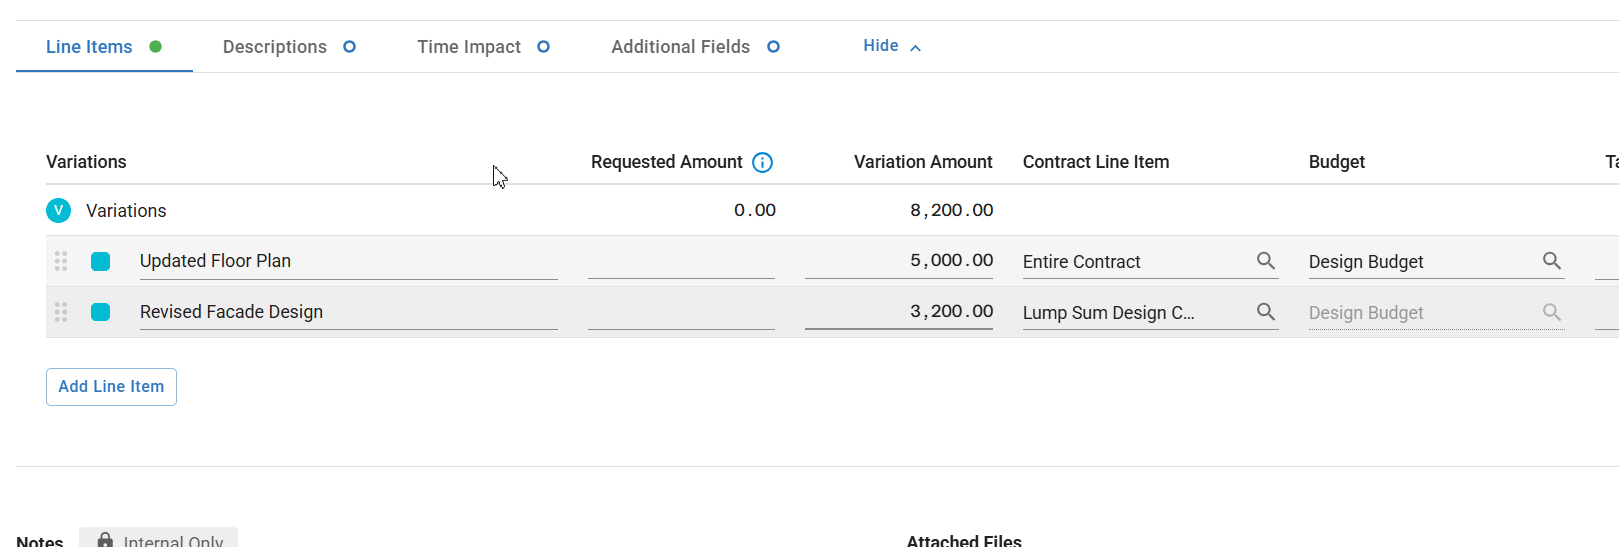The height and width of the screenshot is (547, 1619).
Task: Search contract line item for Updated Floor Plan
Action: tap(1265, 261)
